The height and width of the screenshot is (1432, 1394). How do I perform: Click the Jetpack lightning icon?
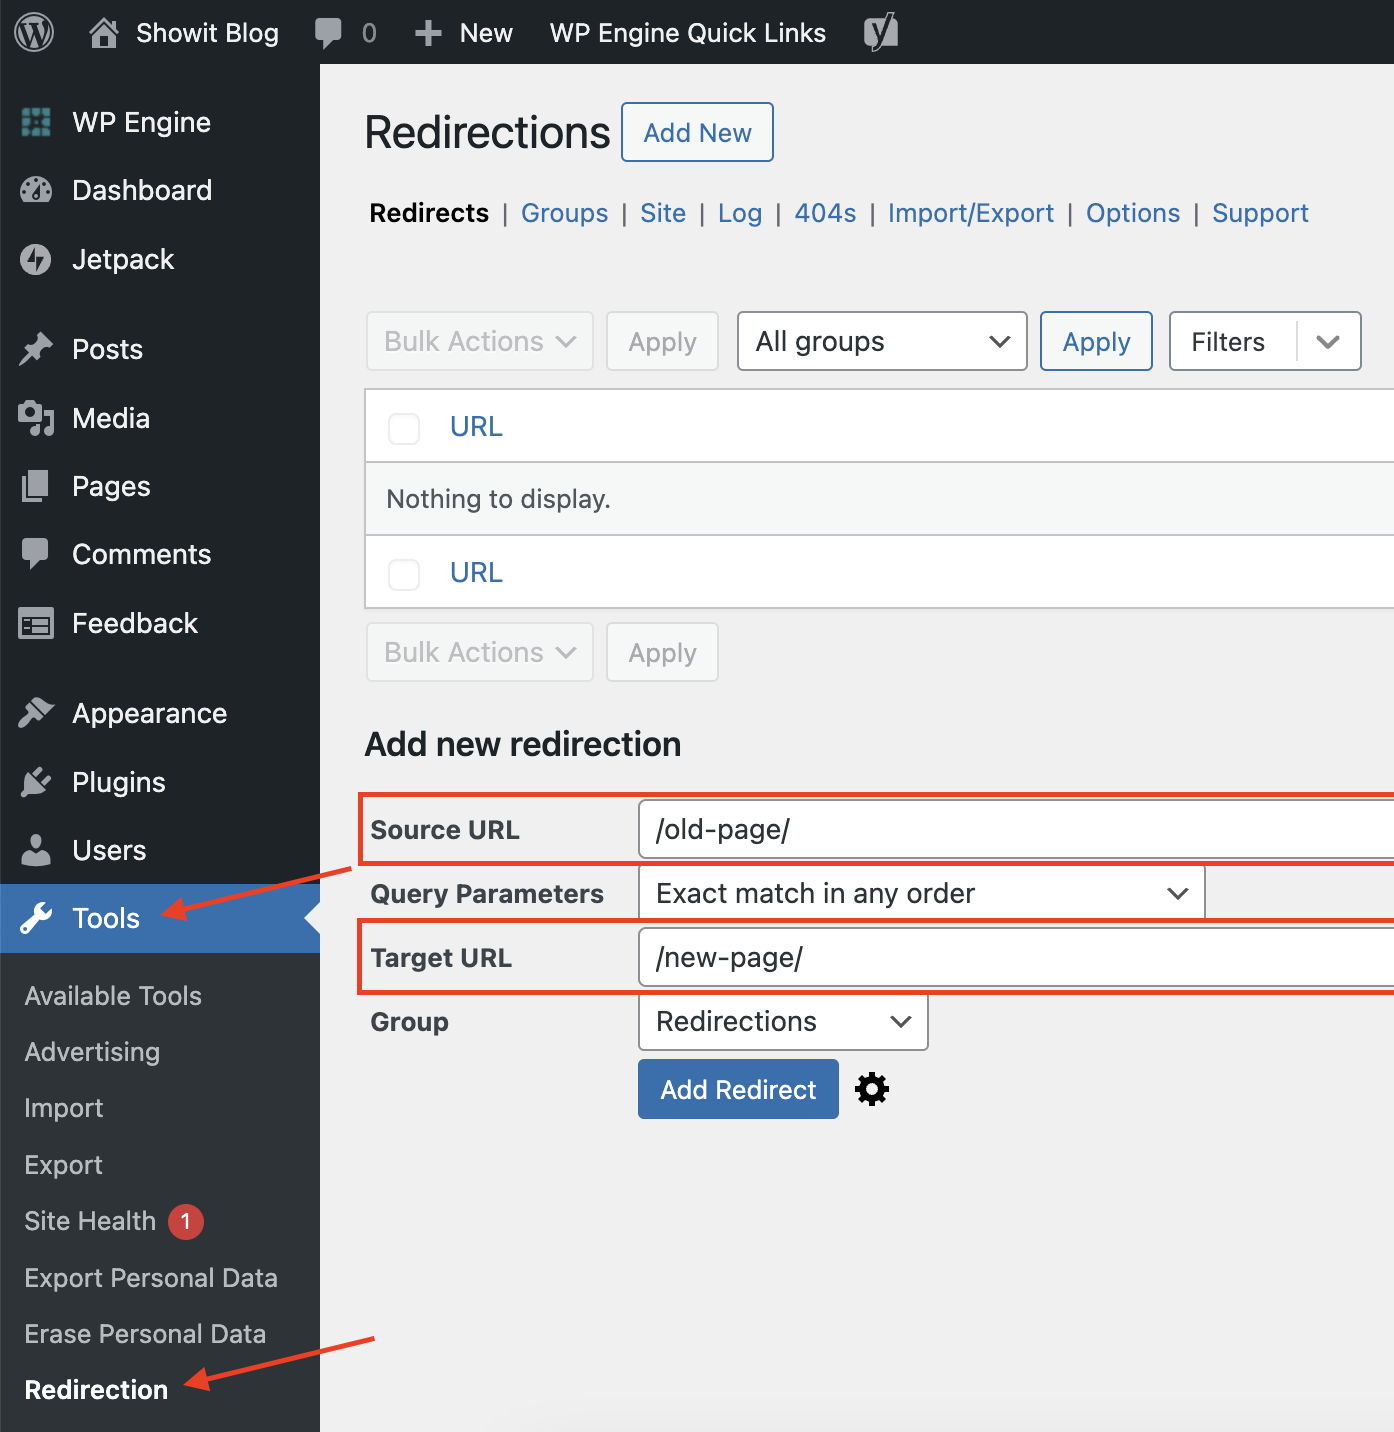[x=36, y=259]
